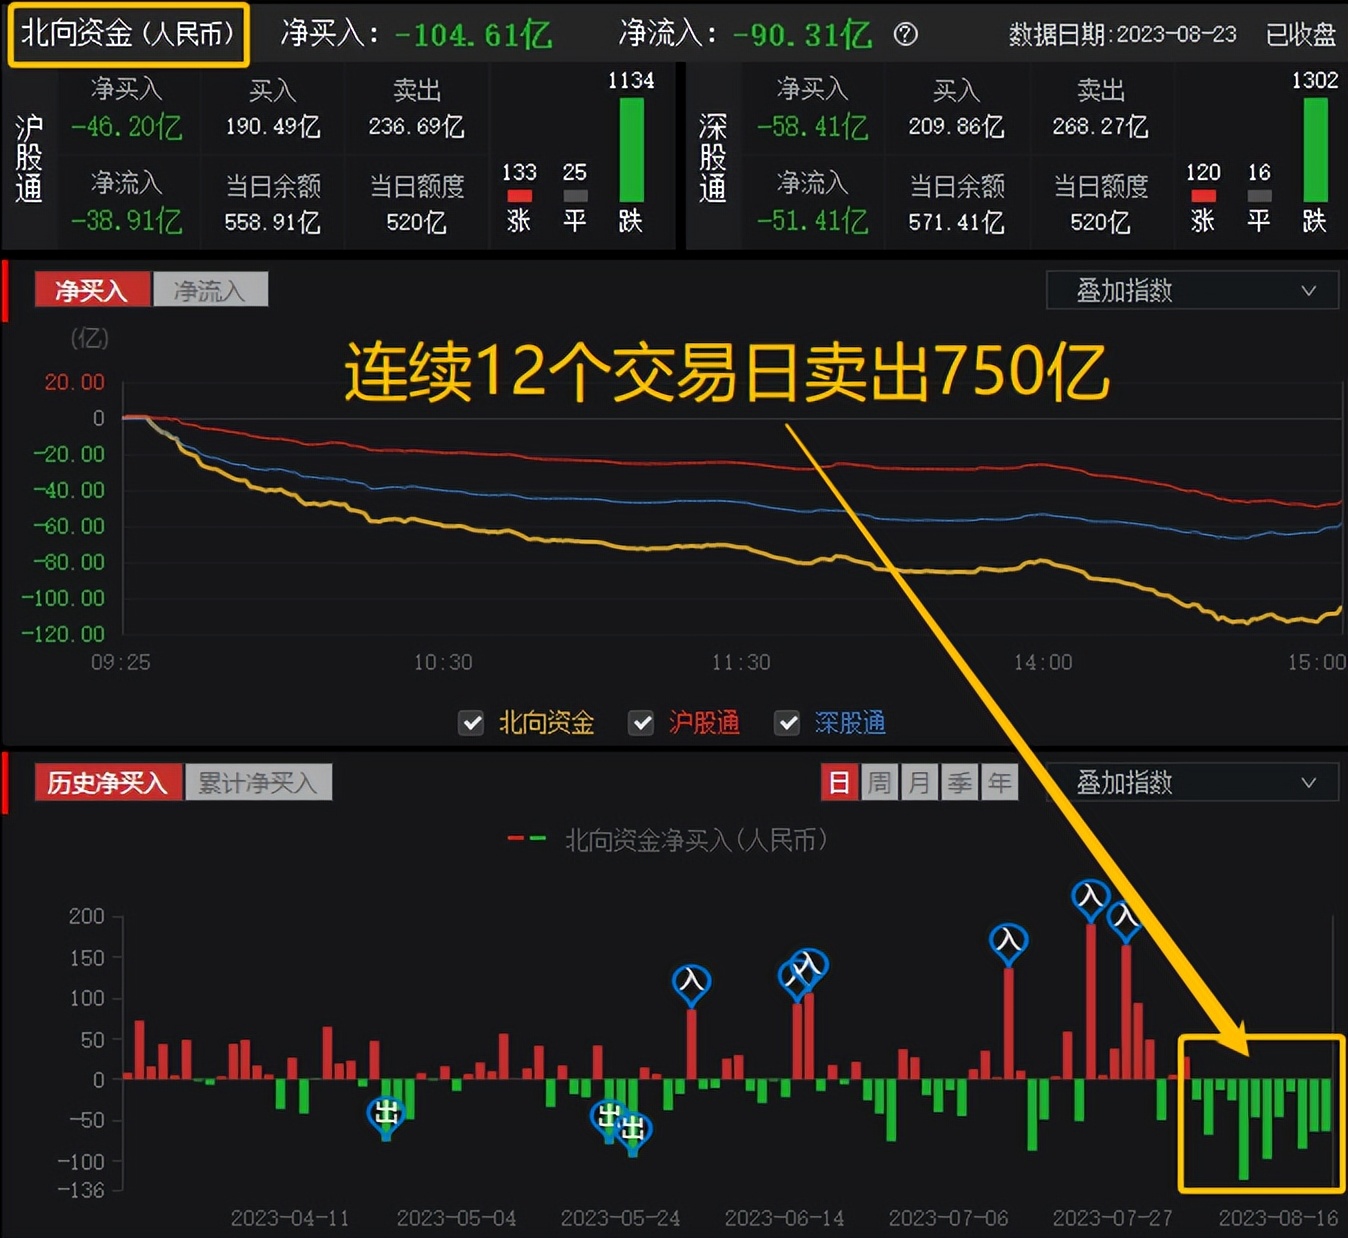This screenshot has width=1348, height=1238.
Task: Expand the lower 叠加指数 dropdown
Action: coord(1192,782)
